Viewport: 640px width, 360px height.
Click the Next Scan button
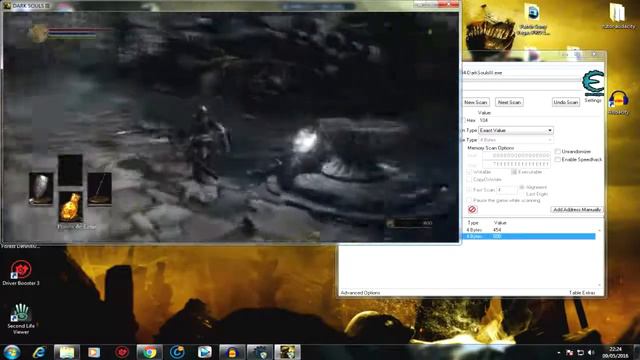coord(509,102)
